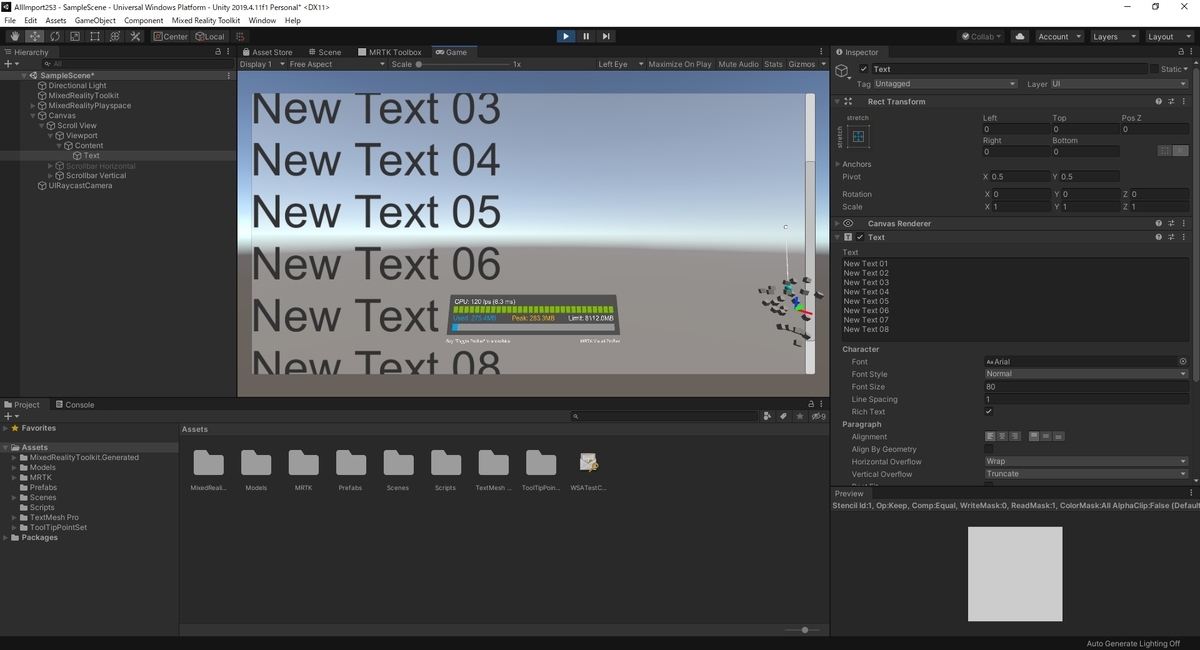Screen dimensions: 1200x650
Task: Open the Component menu
Action: [144, 20]
